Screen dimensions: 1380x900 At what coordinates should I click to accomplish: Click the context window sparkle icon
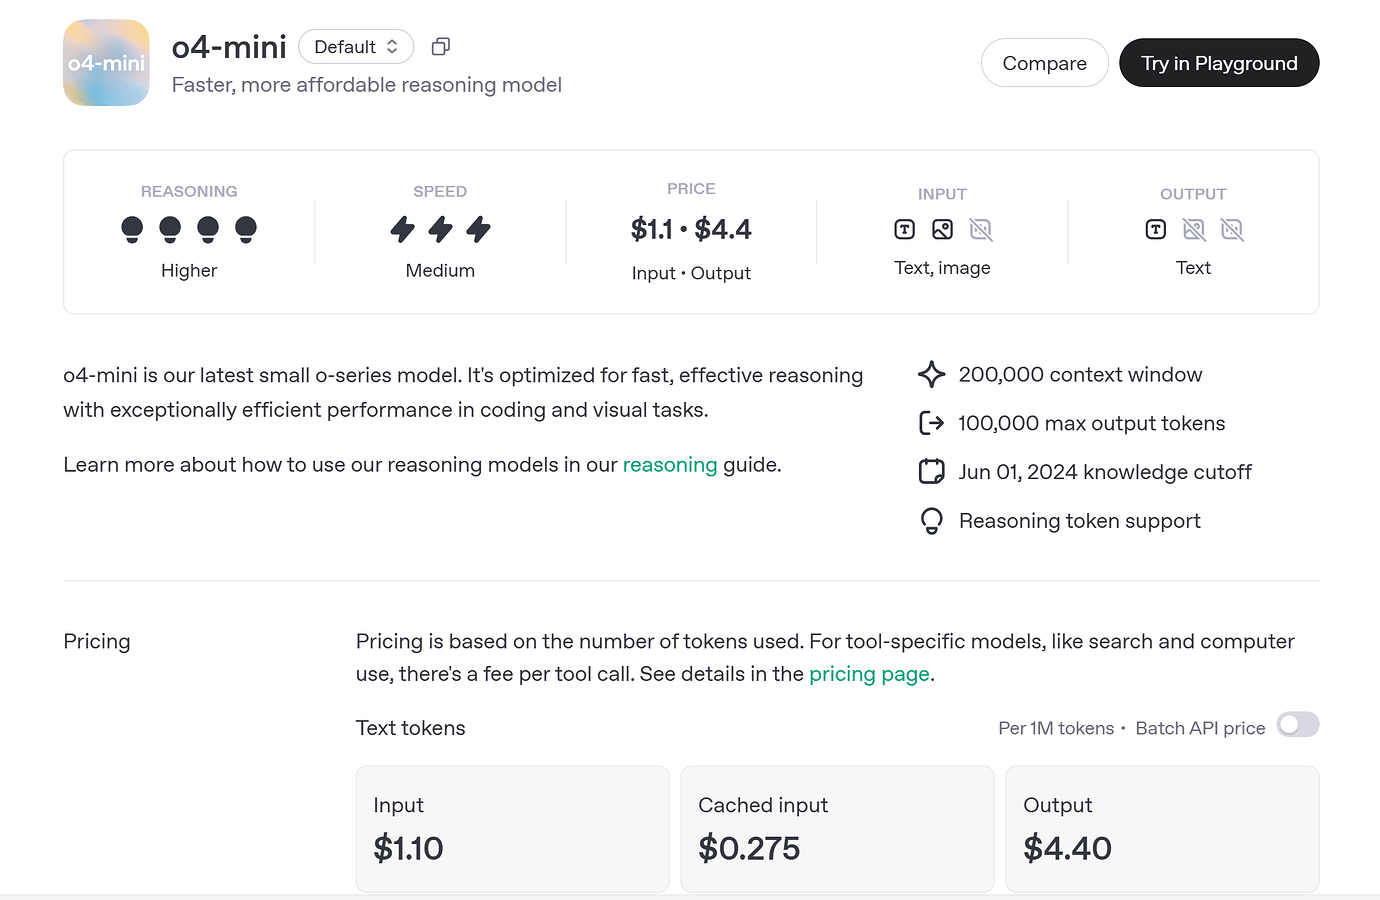pyautogui.click(x=931, y=375)
